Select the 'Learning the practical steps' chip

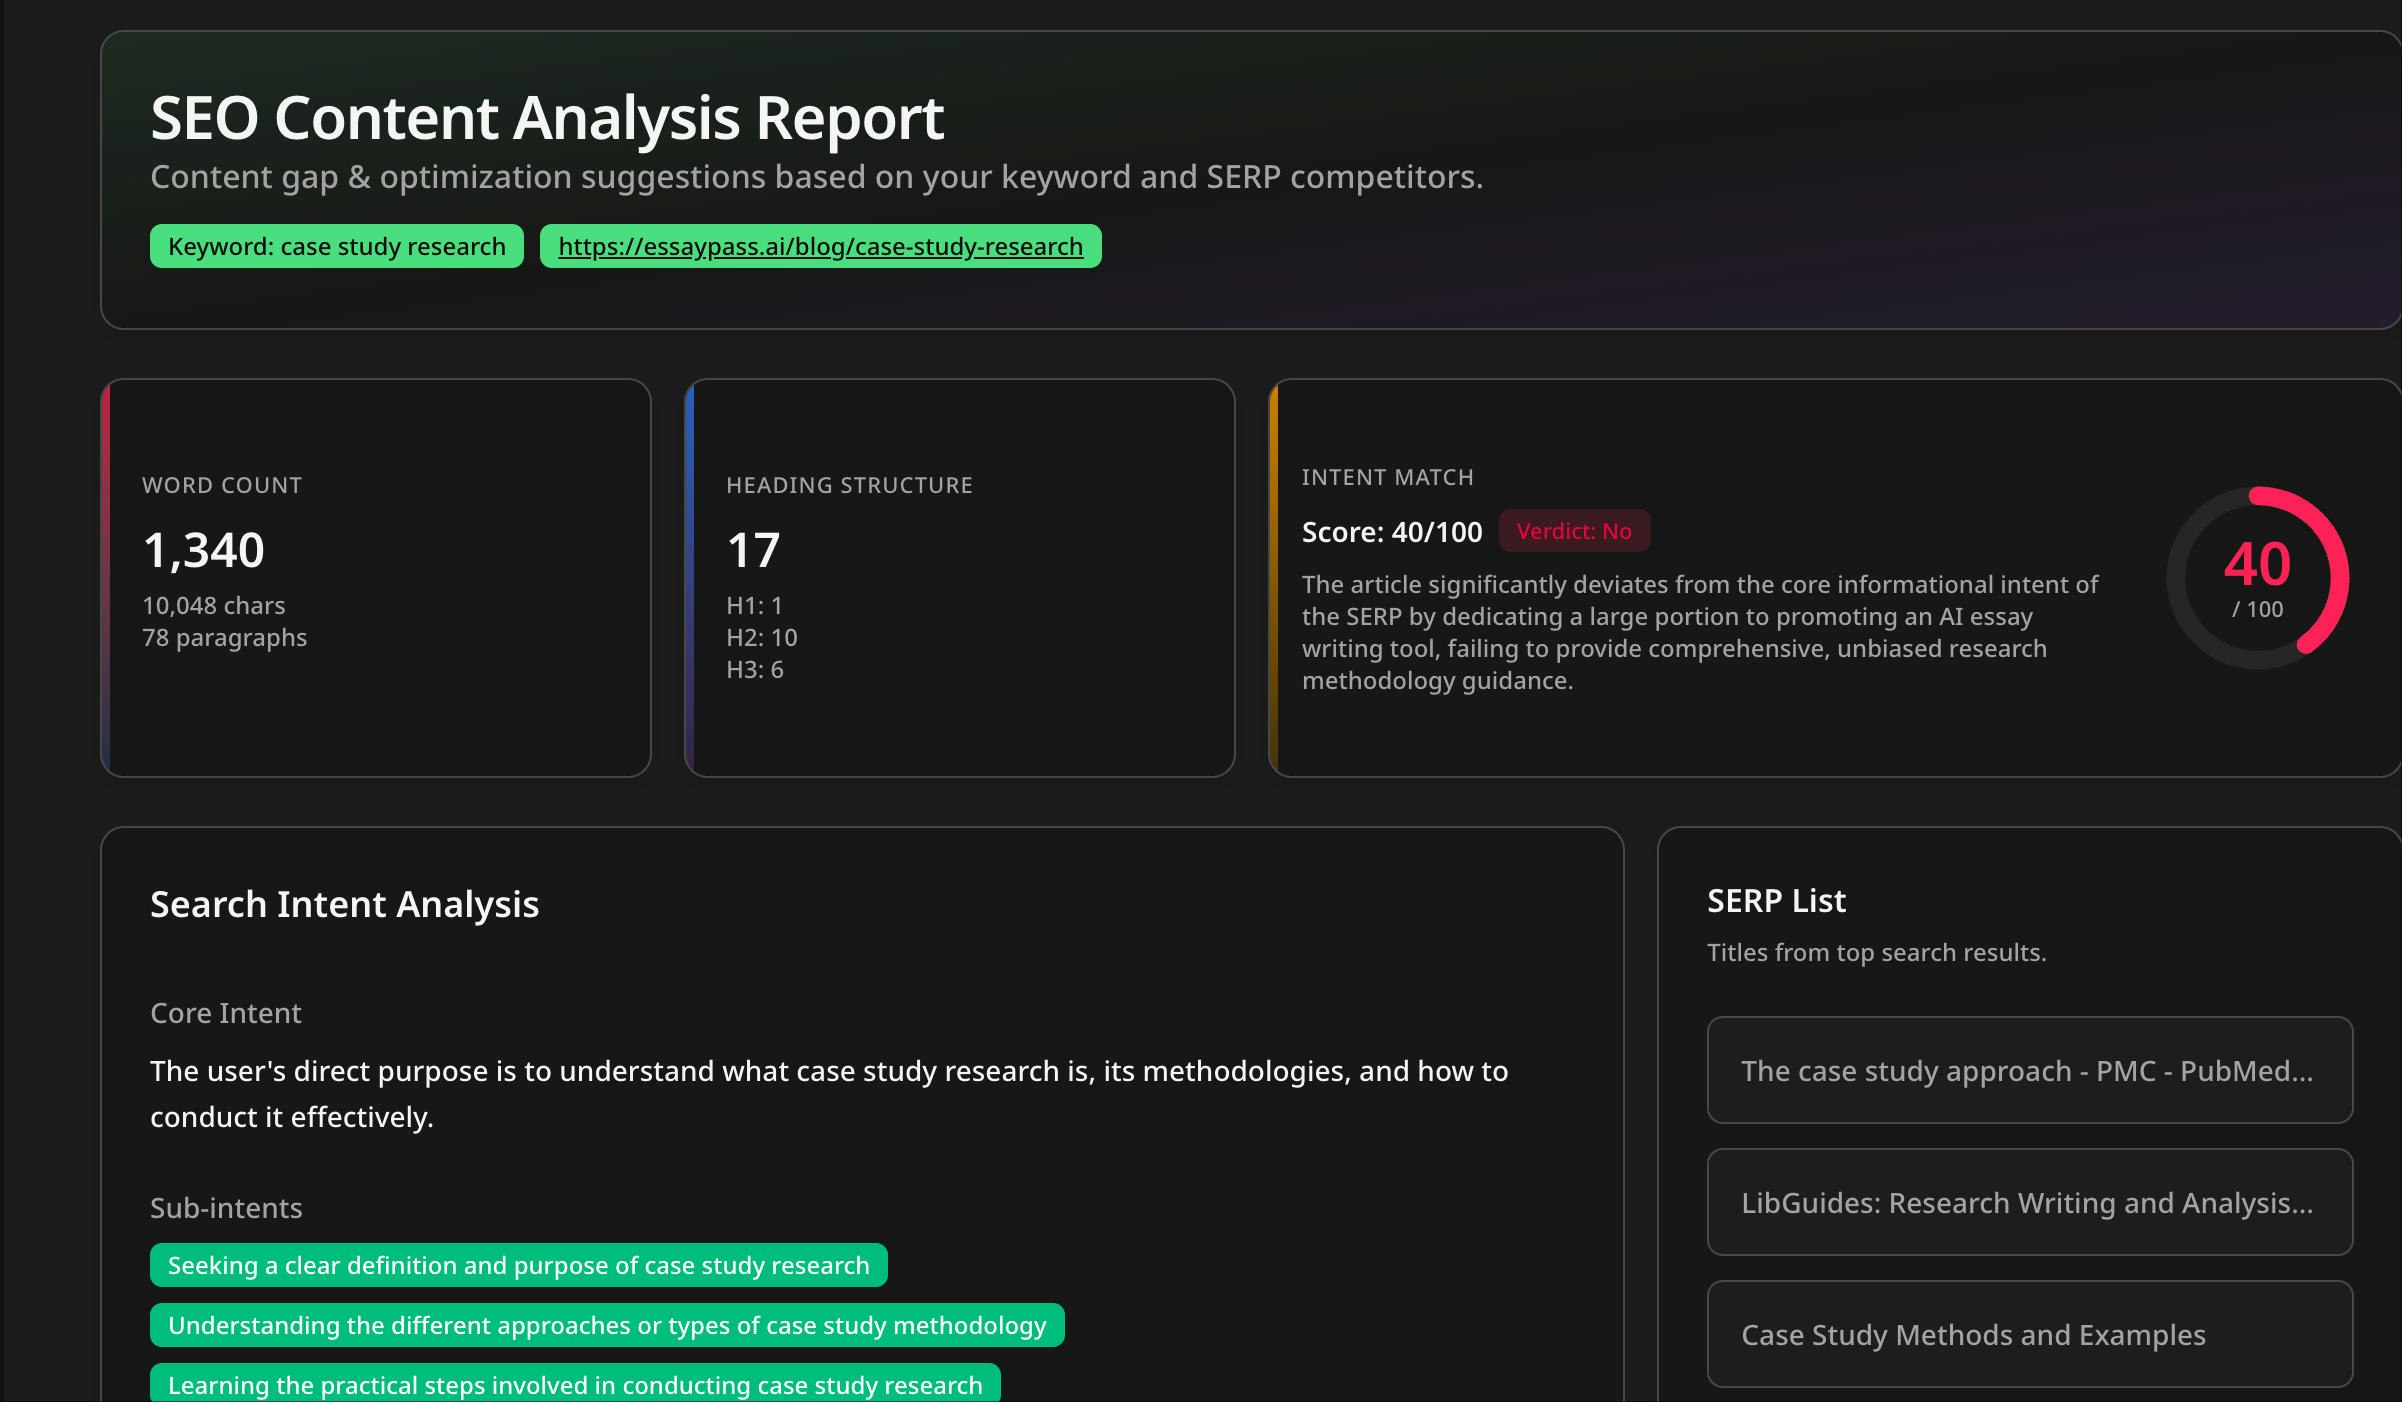[574, 1386]
